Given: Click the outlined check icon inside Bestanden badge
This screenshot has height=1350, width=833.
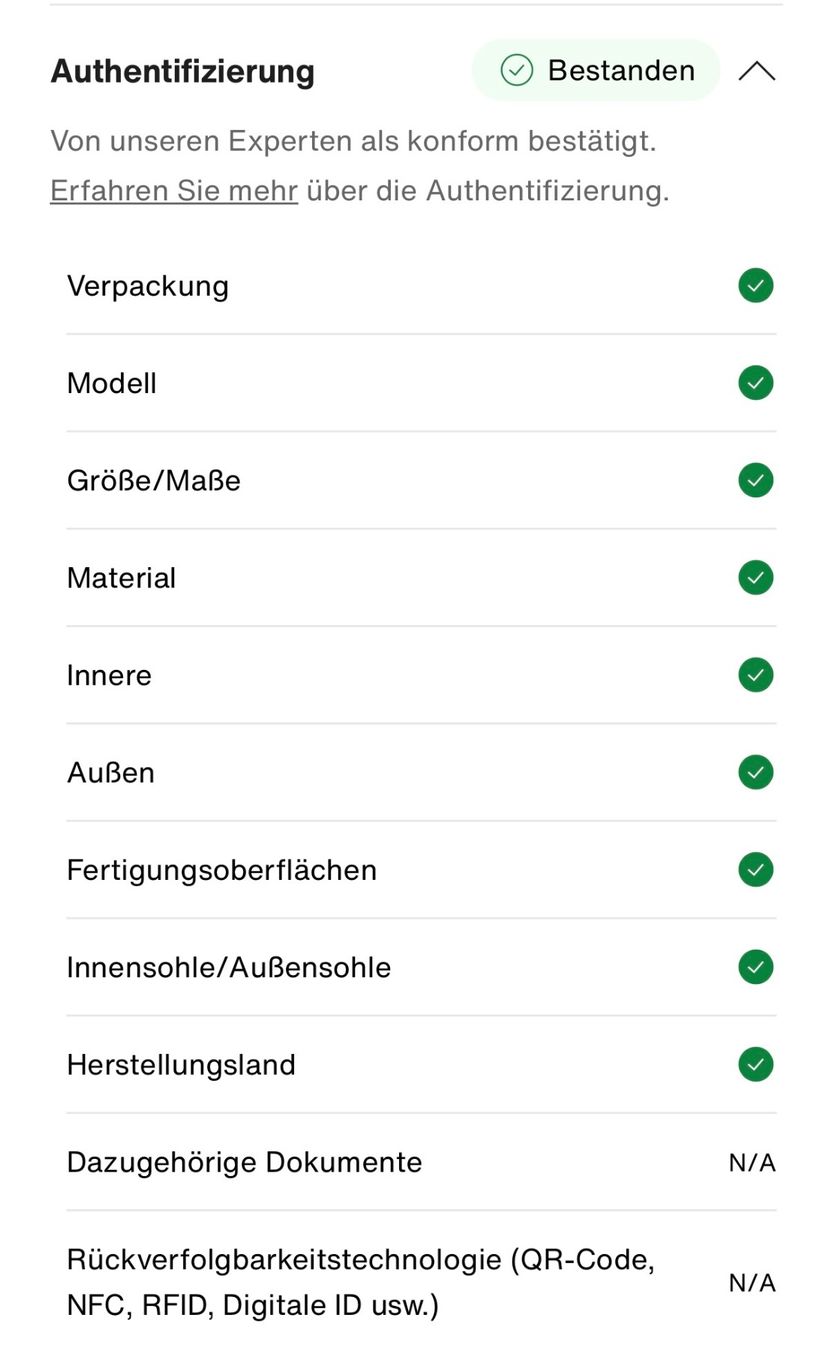Looking at the screenshot, I should click(x=516, y=70).
